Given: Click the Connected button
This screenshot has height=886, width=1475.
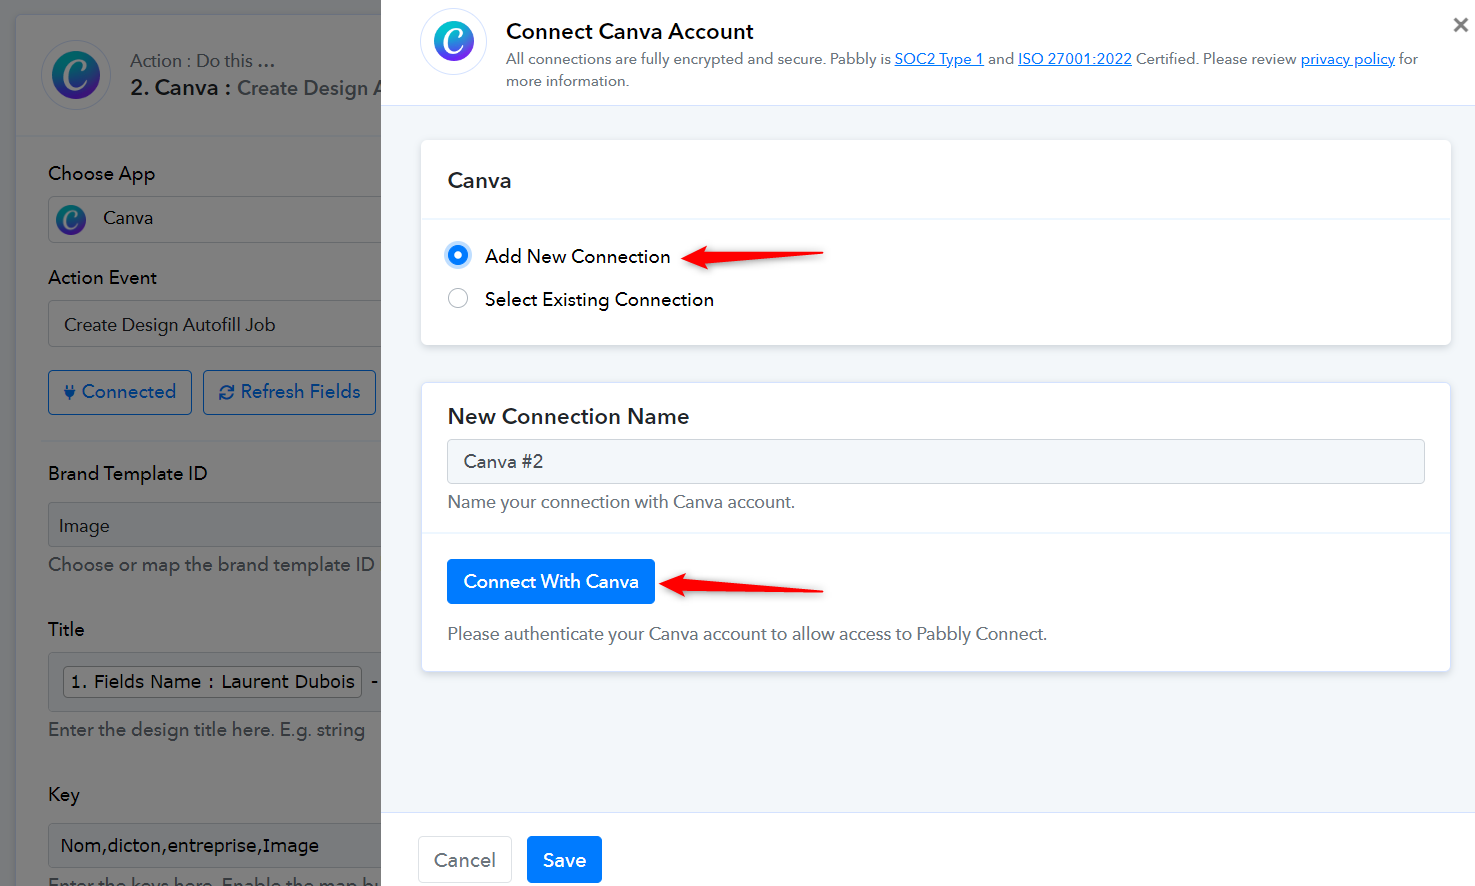Looking at the screenshot, I should point(120,392).
